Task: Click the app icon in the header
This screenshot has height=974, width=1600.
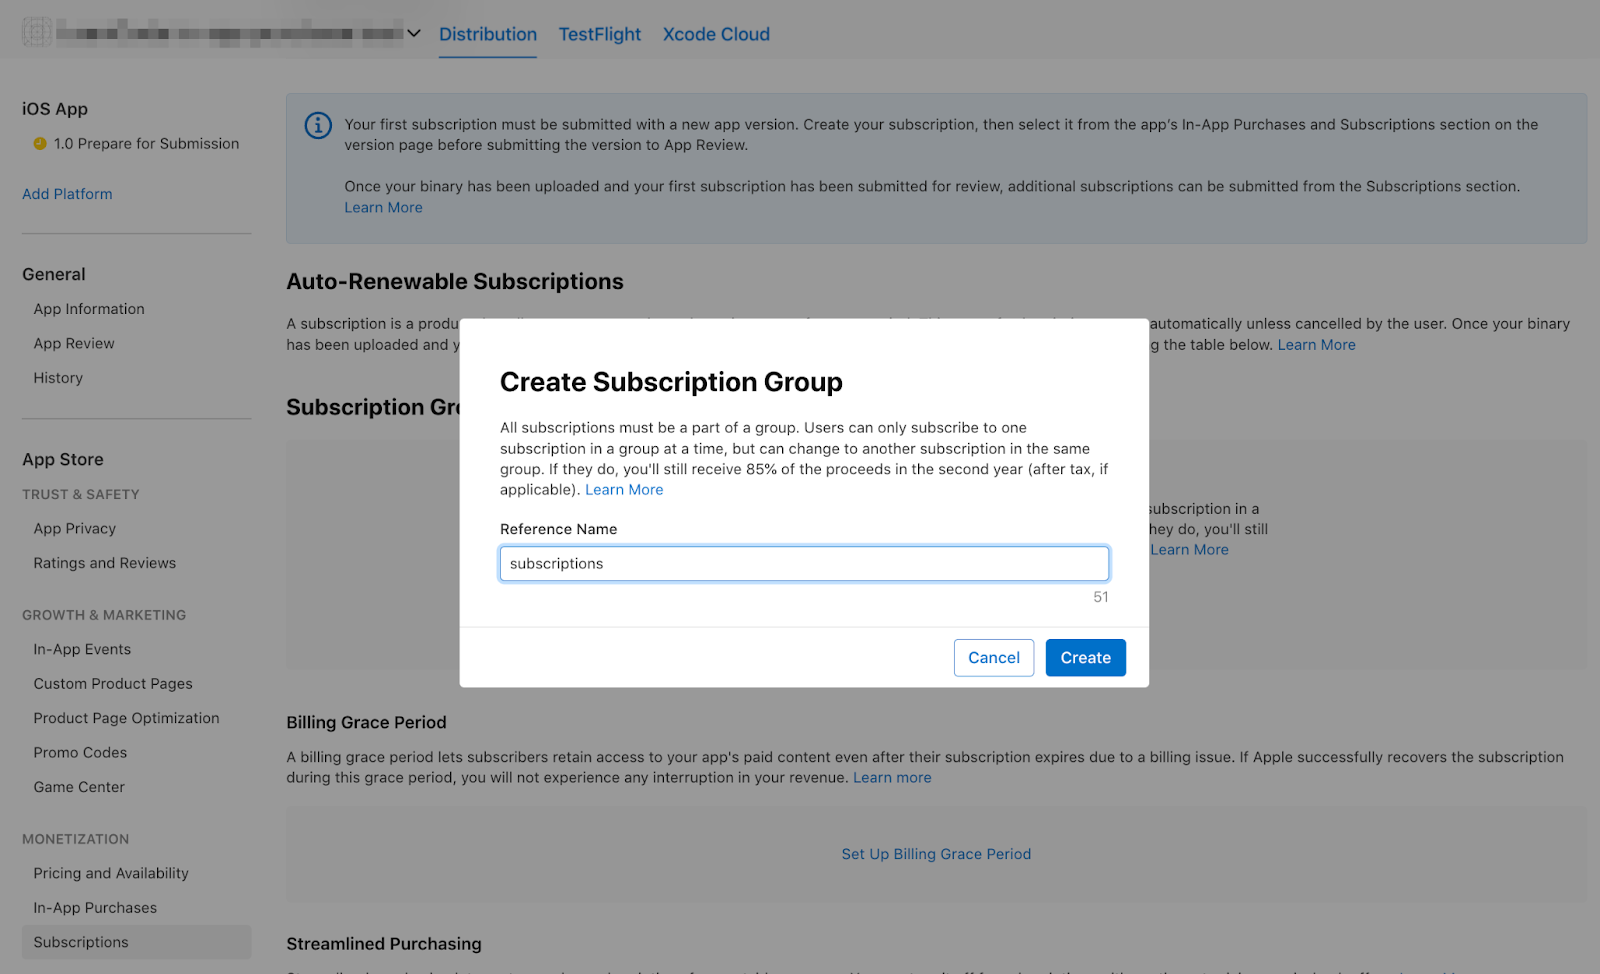Action: (x=37, y=33)
